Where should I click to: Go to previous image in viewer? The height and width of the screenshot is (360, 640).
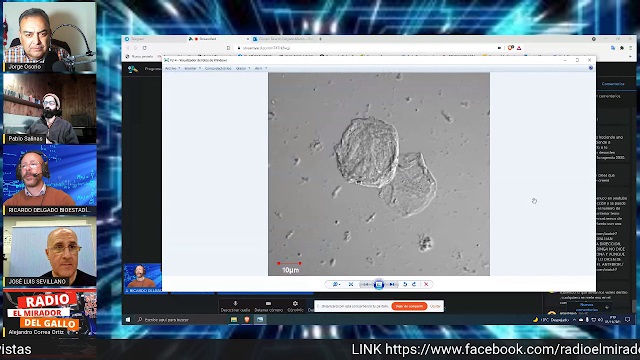click(x=366, y=284)
